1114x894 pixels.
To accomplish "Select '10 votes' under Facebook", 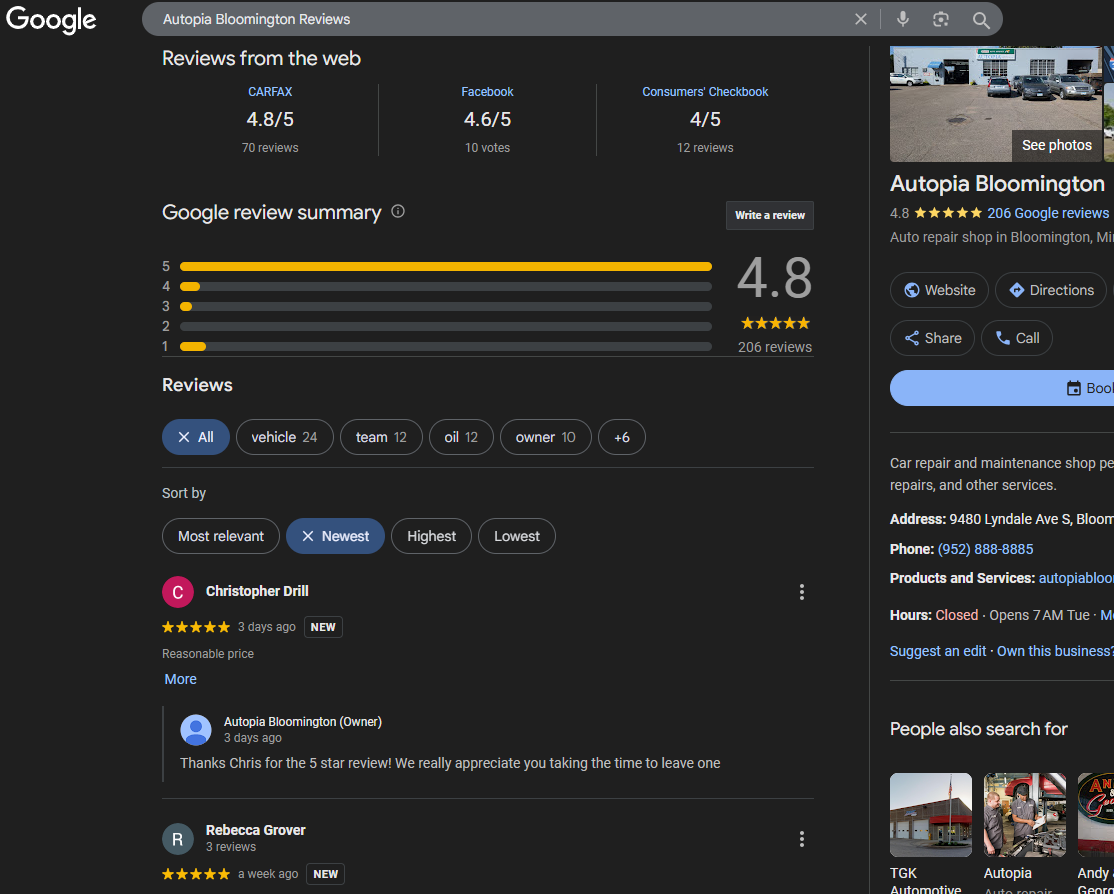I will click(487, 148).
